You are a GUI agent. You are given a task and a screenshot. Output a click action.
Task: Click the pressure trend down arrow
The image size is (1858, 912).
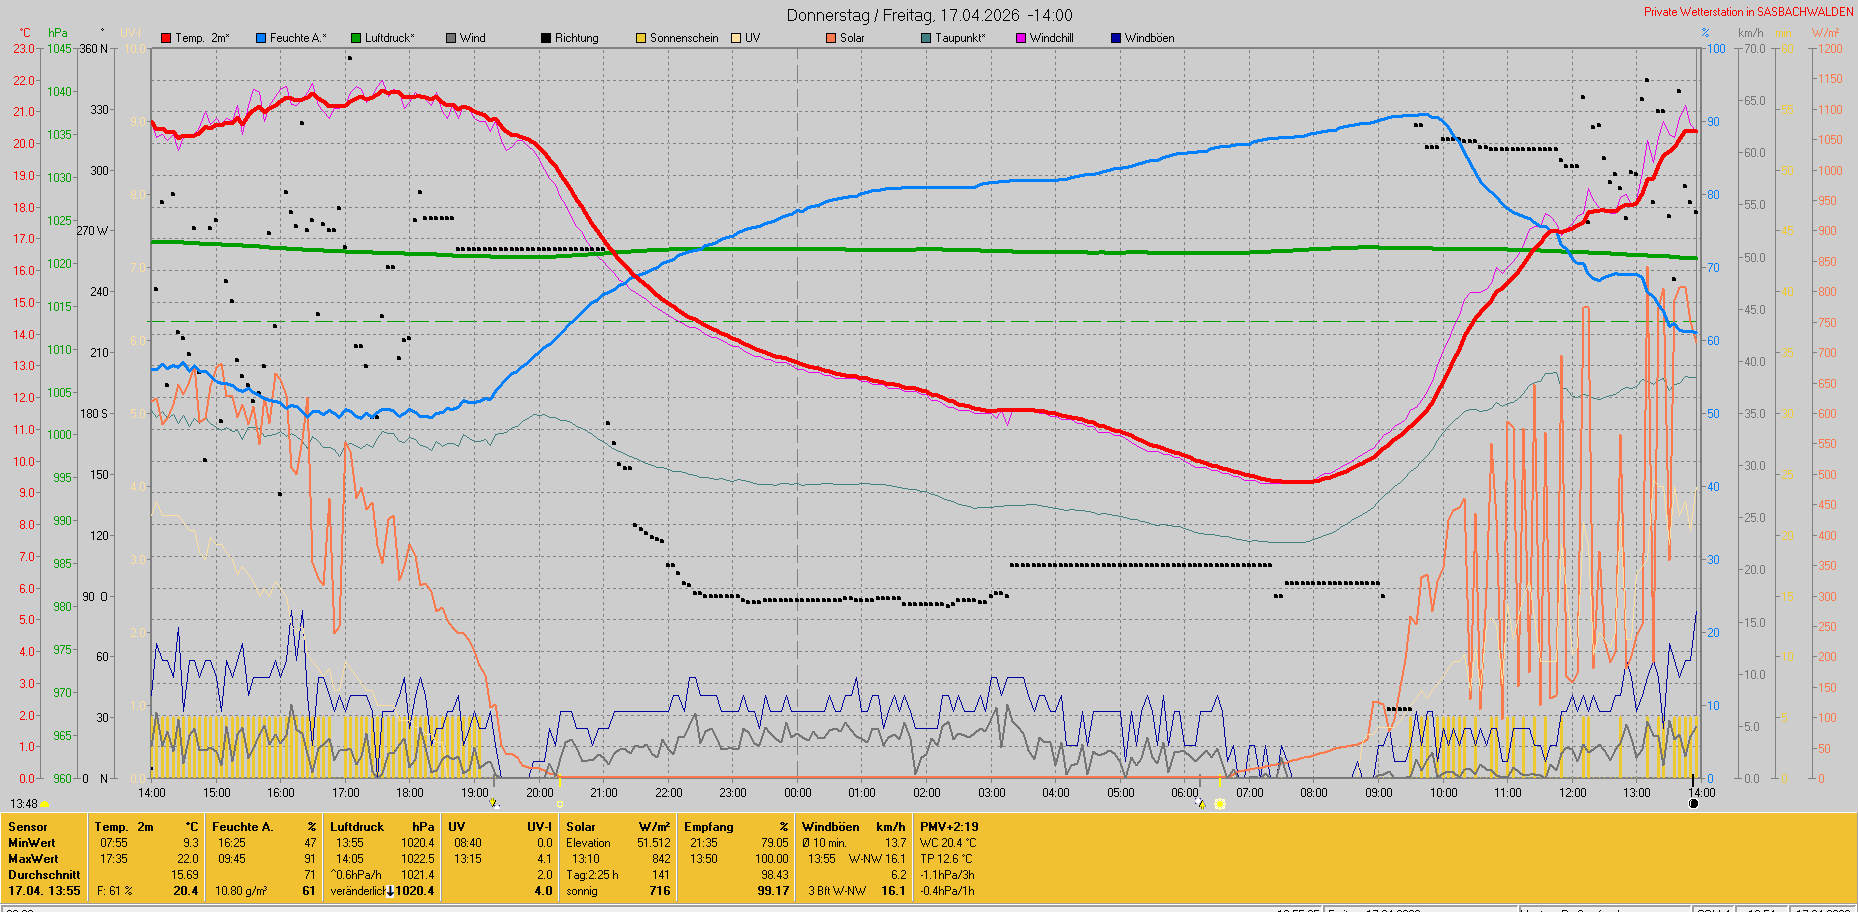point(390,891)
